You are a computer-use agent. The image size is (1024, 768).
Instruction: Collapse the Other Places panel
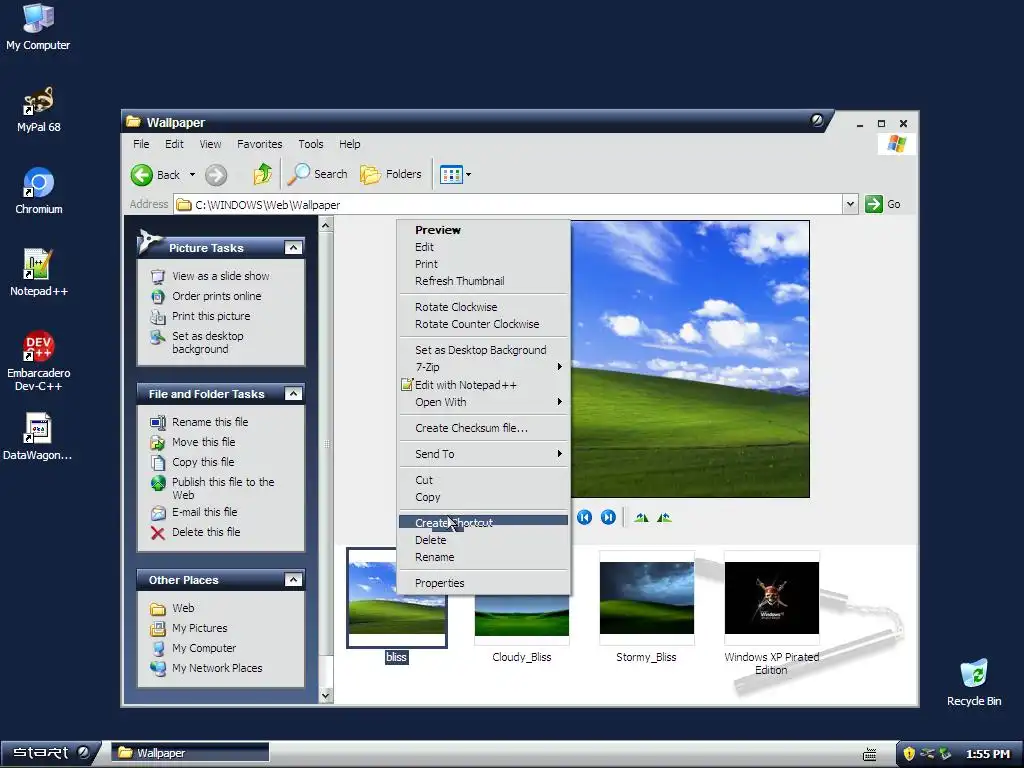(293, 580)
